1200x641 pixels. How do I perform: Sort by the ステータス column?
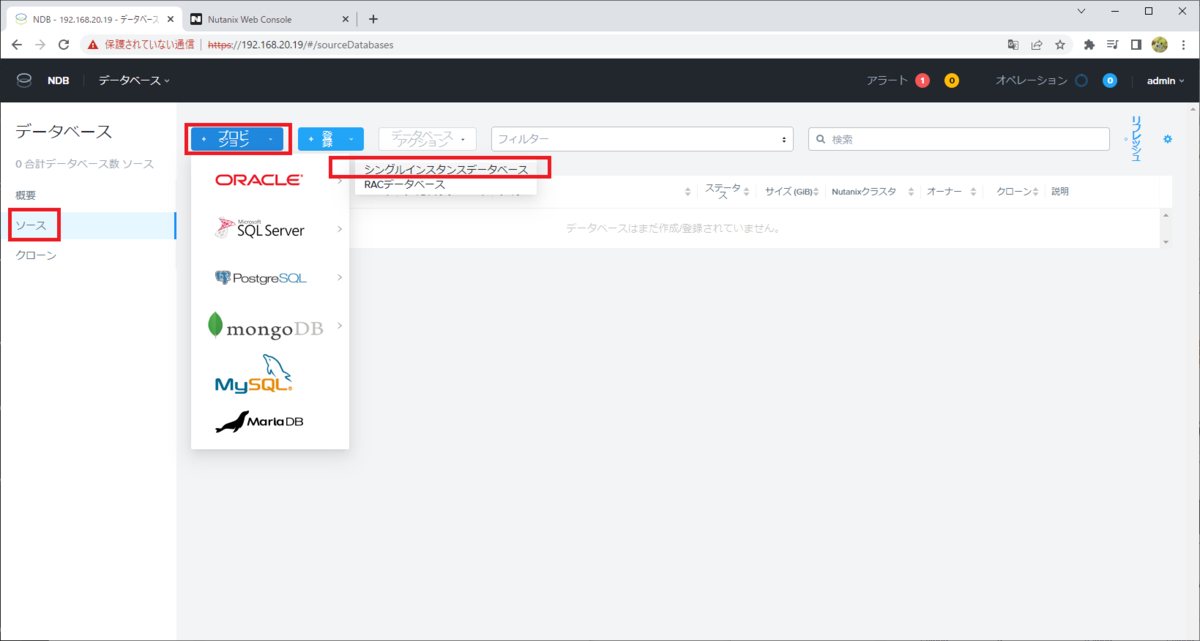pos(726,191)
